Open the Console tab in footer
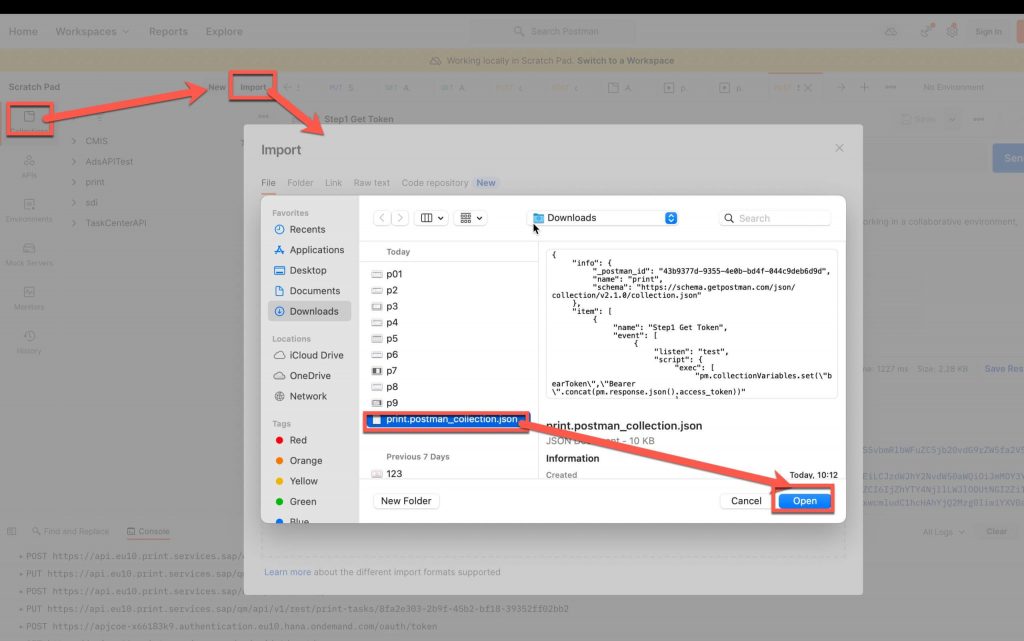Screen dimensions: 1024x641 [148, 531]
